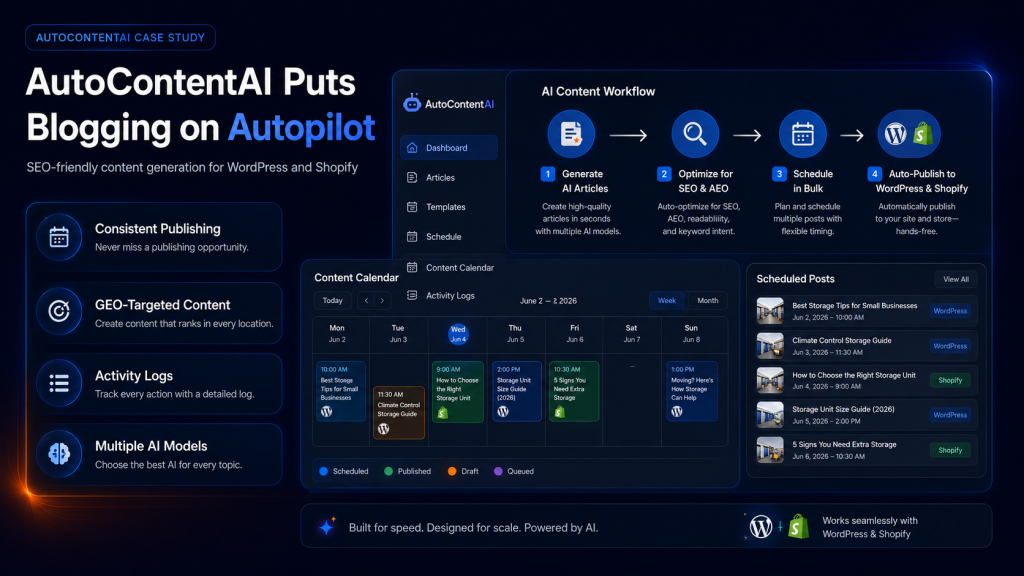1024x576 pixels.
Task: Click the AutoContentAI robot logo icon
Action: (411, 103)
